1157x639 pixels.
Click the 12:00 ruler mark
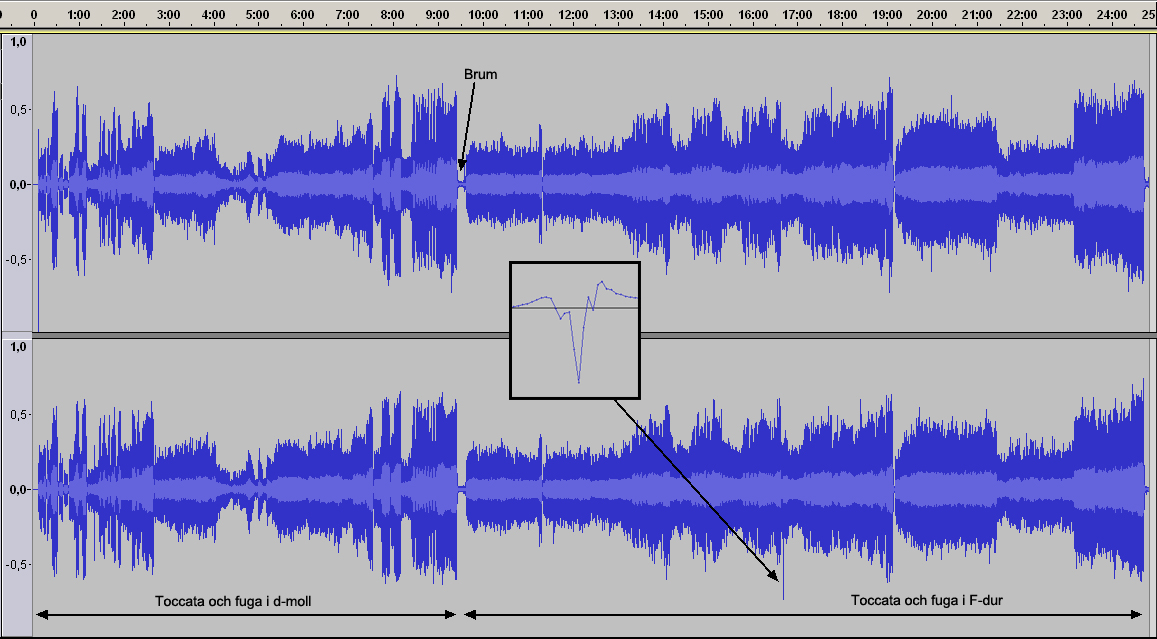573,14
